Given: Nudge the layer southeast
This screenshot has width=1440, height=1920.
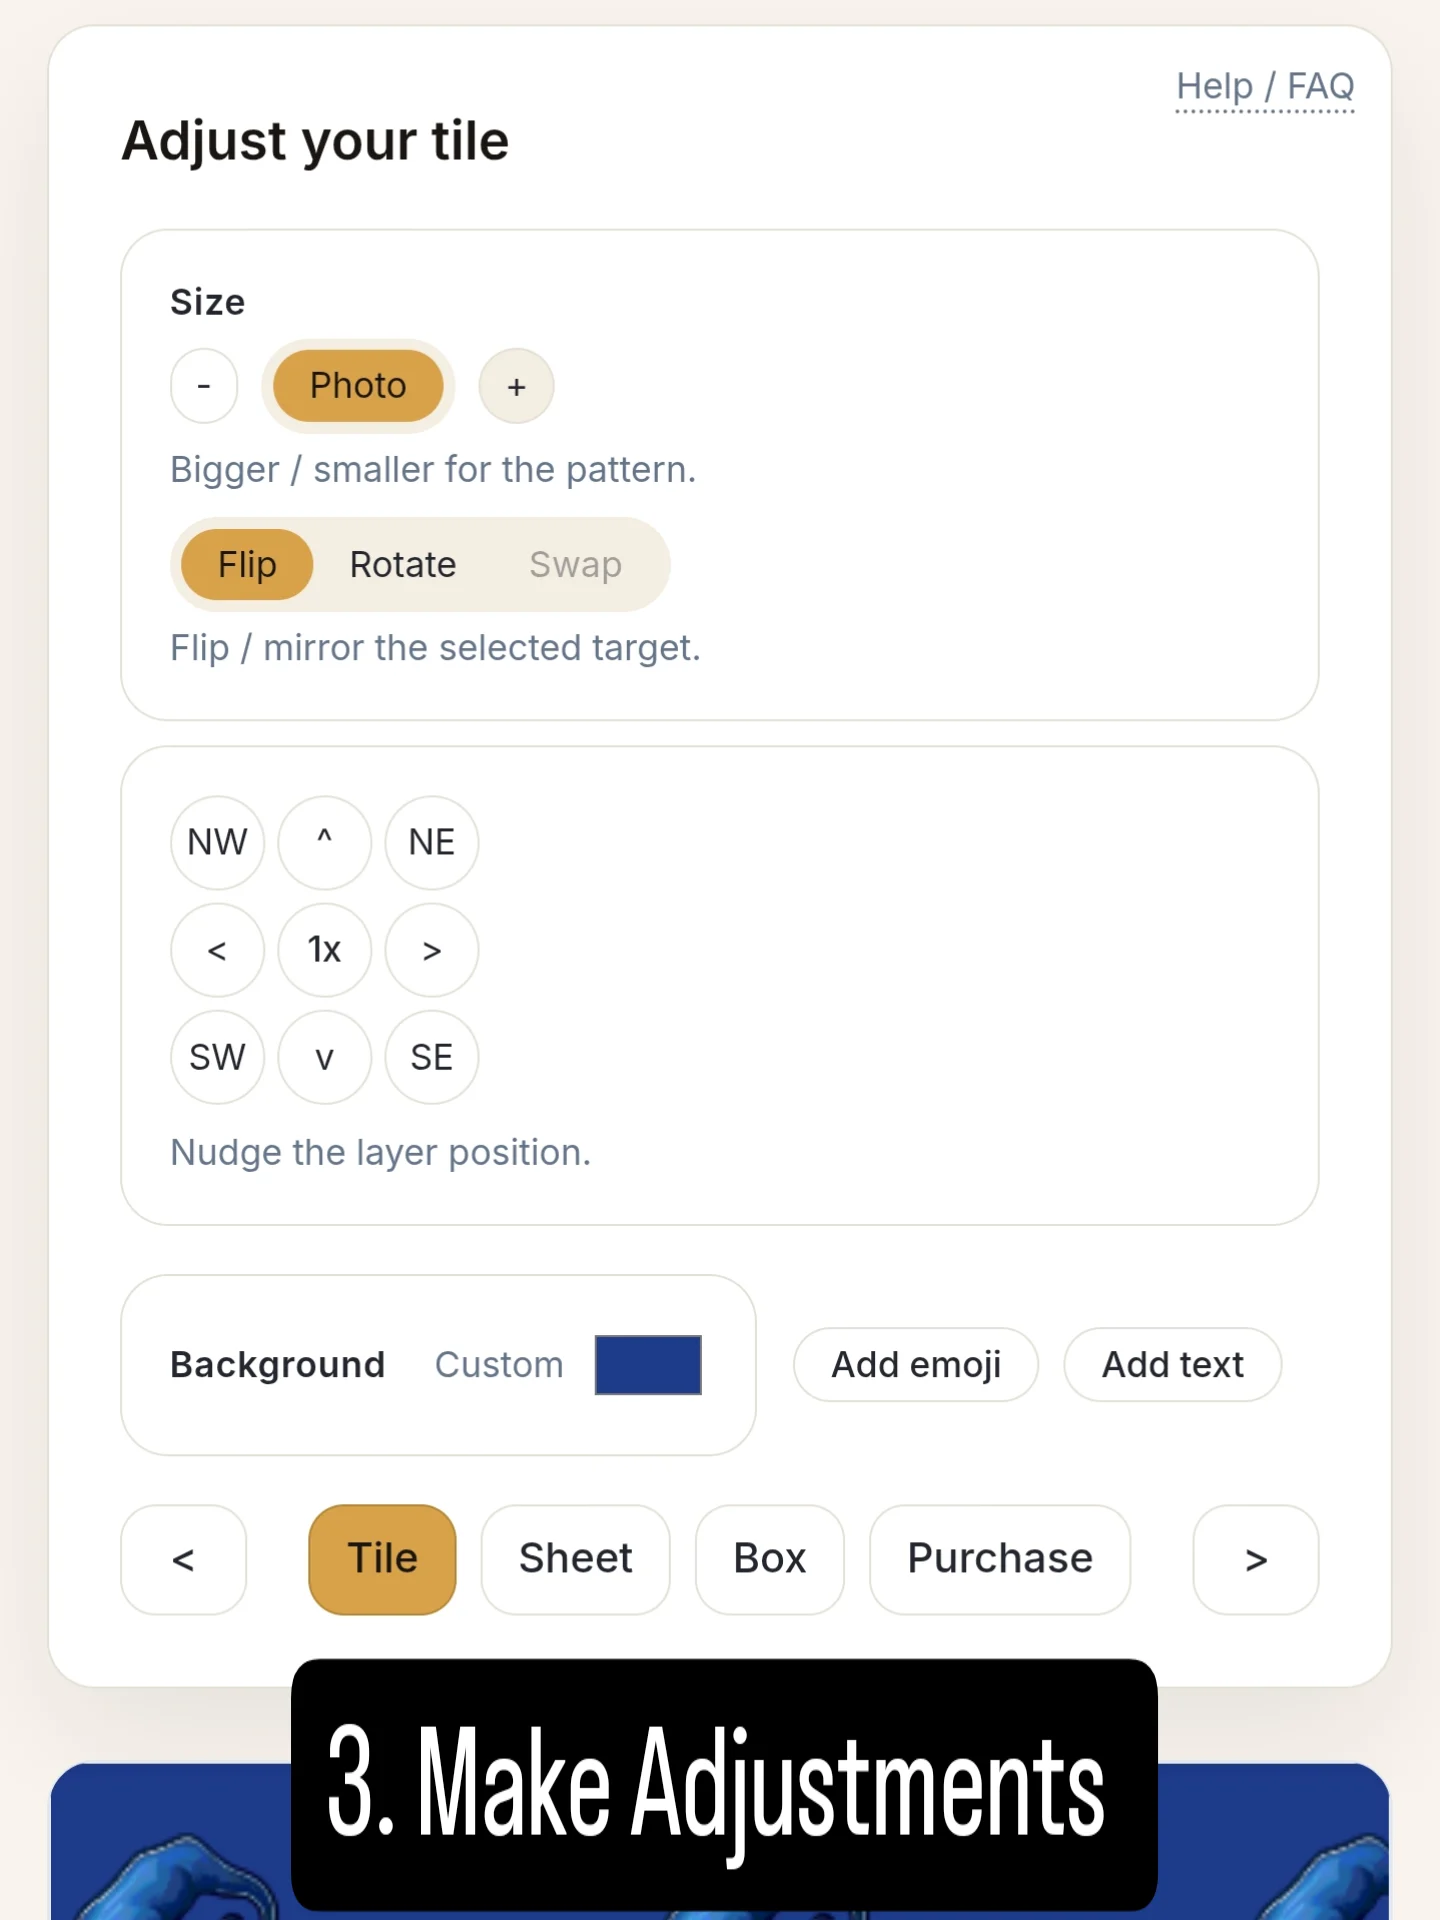Looking at the screenshot, I should [x=431, y=1057].
